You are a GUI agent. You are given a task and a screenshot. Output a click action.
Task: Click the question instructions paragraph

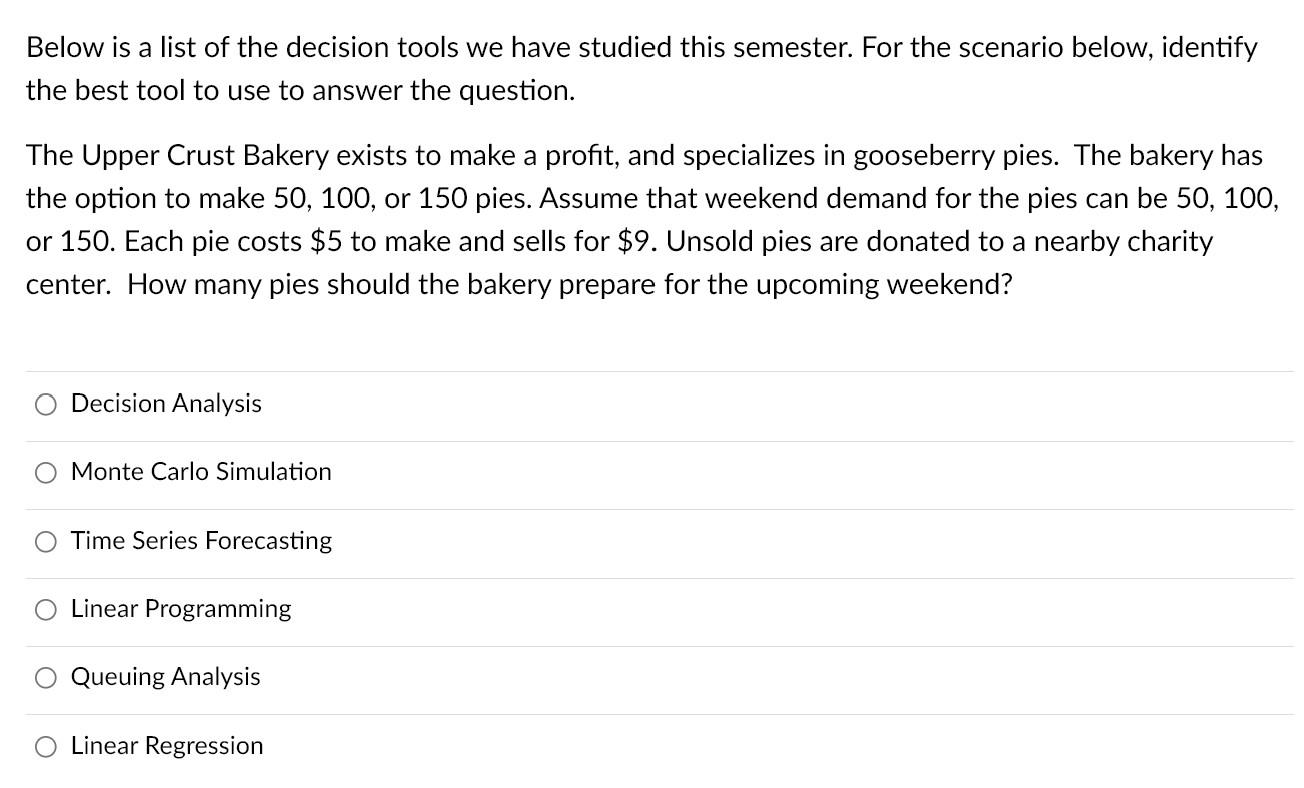(640, 68)
